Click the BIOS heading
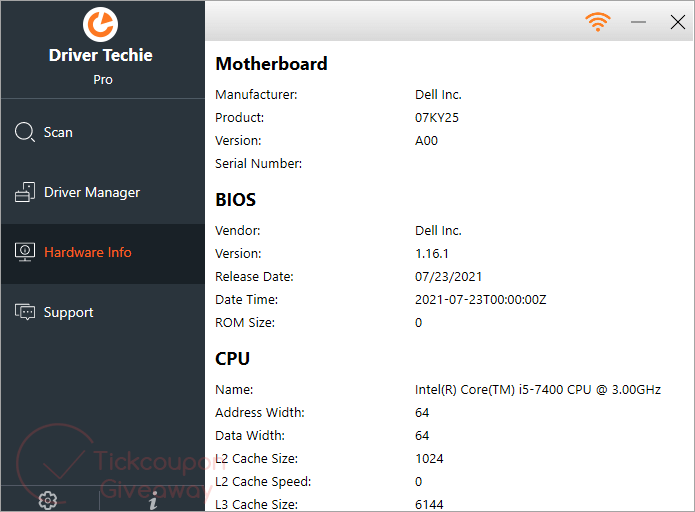Screen dimensions: 695x512 click(x=235, y=200)
